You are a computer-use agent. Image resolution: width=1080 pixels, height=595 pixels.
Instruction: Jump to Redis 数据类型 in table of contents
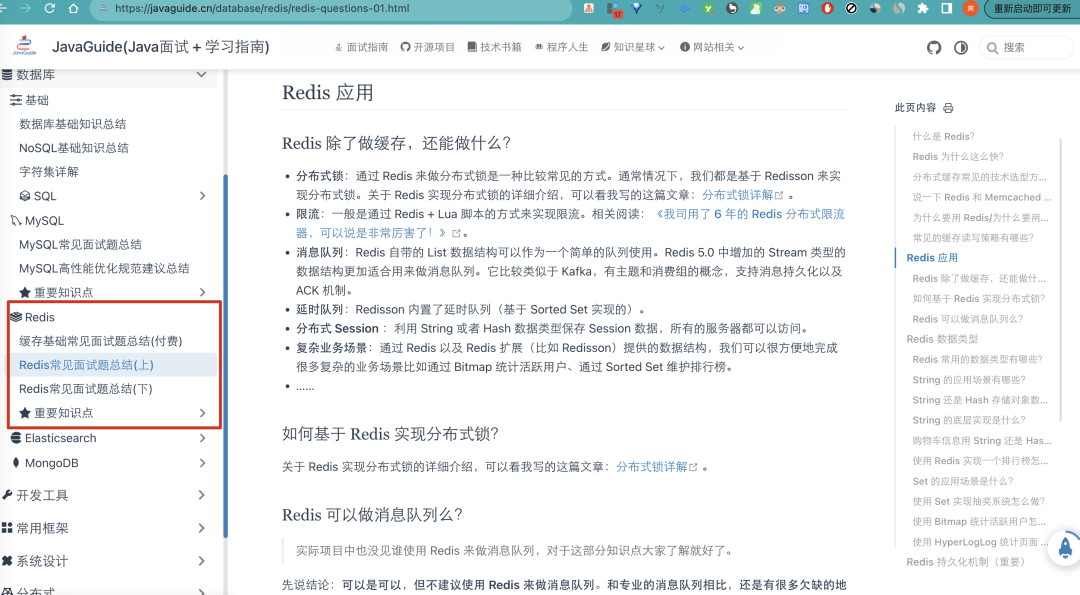point(942,340)
